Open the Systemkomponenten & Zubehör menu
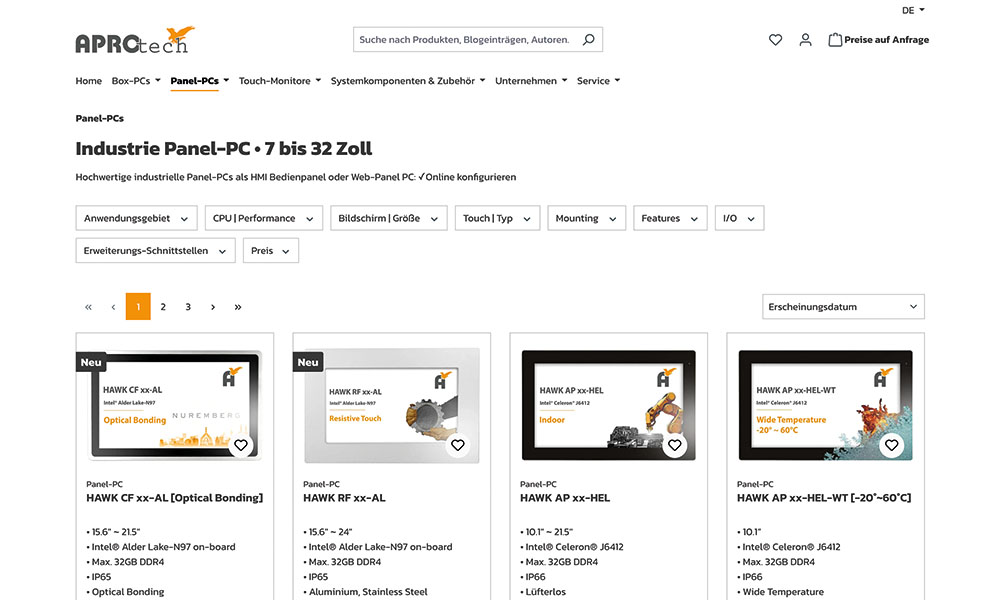 click(408, 80)
